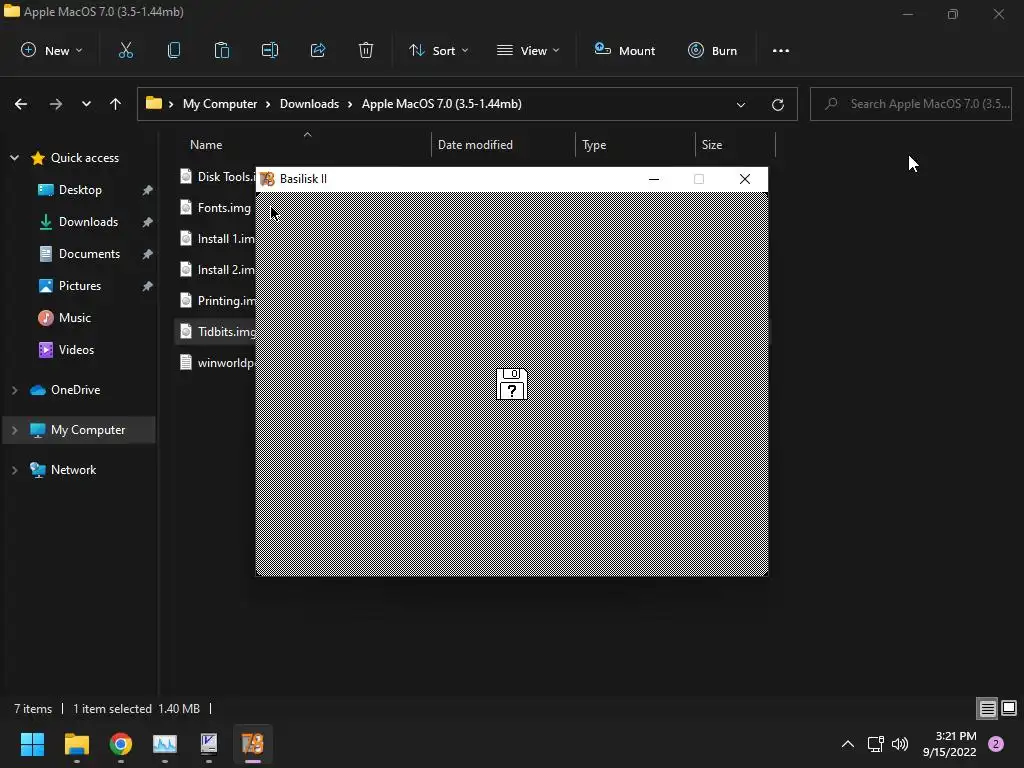Collapse the Quick access tree node

click(x=14, y=158)
